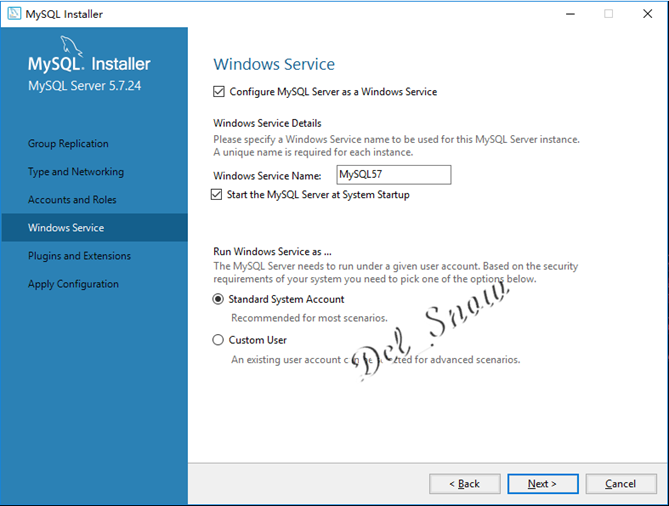
Task: Click the Windows Service page heading
Action: 274,64
